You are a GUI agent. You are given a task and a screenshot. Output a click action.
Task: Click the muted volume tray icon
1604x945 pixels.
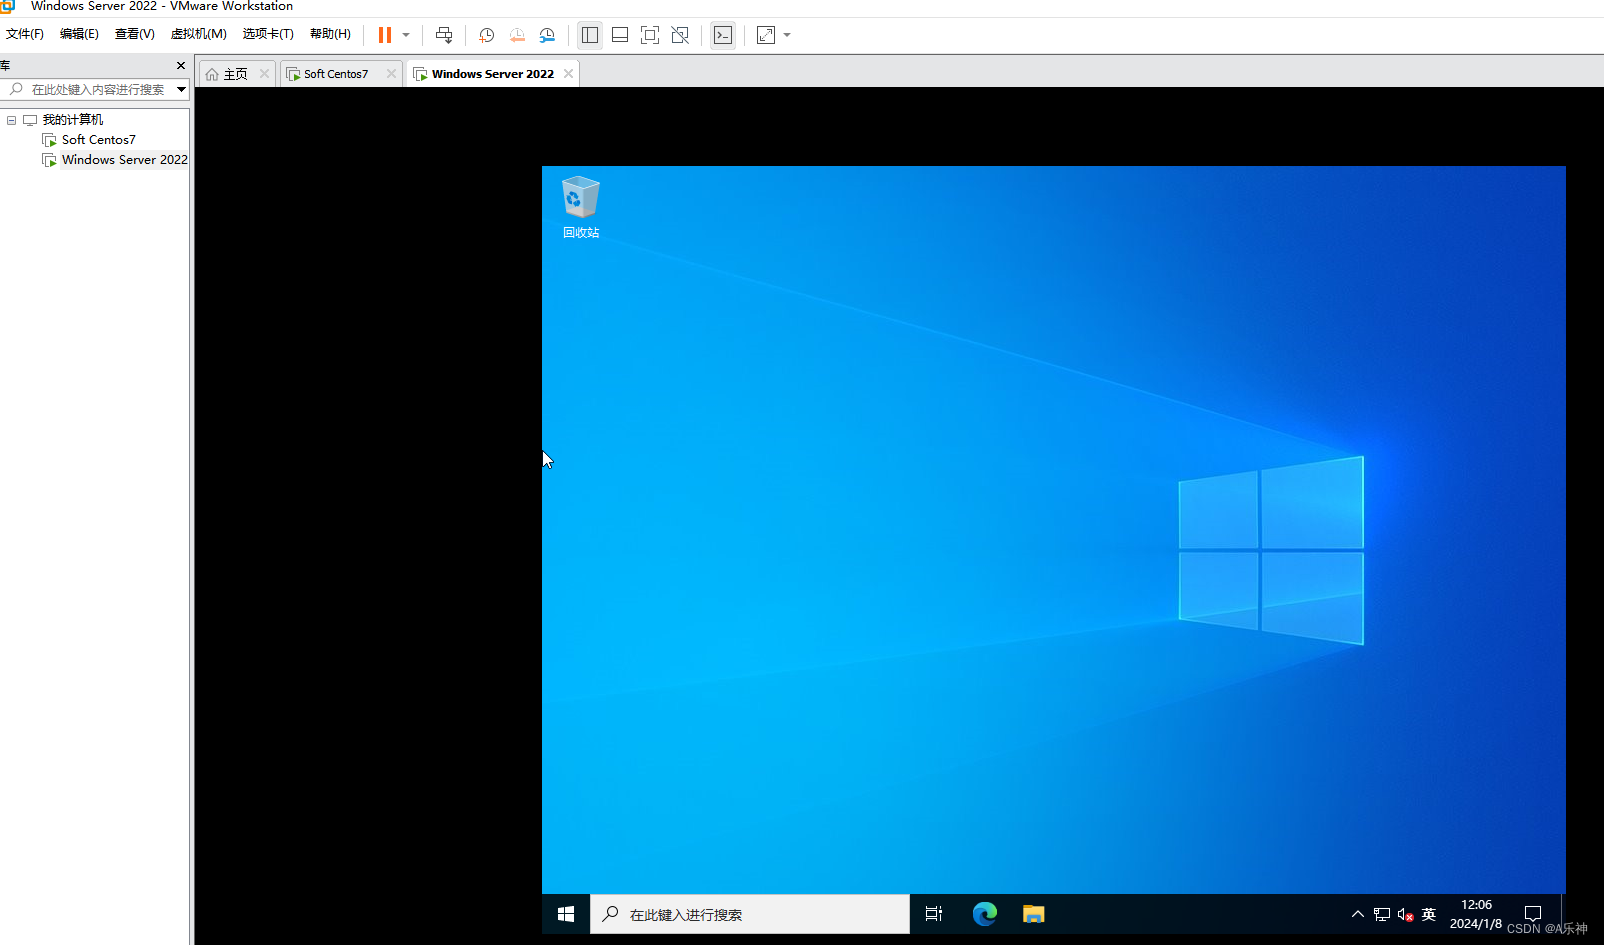pyautogui.click(x=1406, y=914)
